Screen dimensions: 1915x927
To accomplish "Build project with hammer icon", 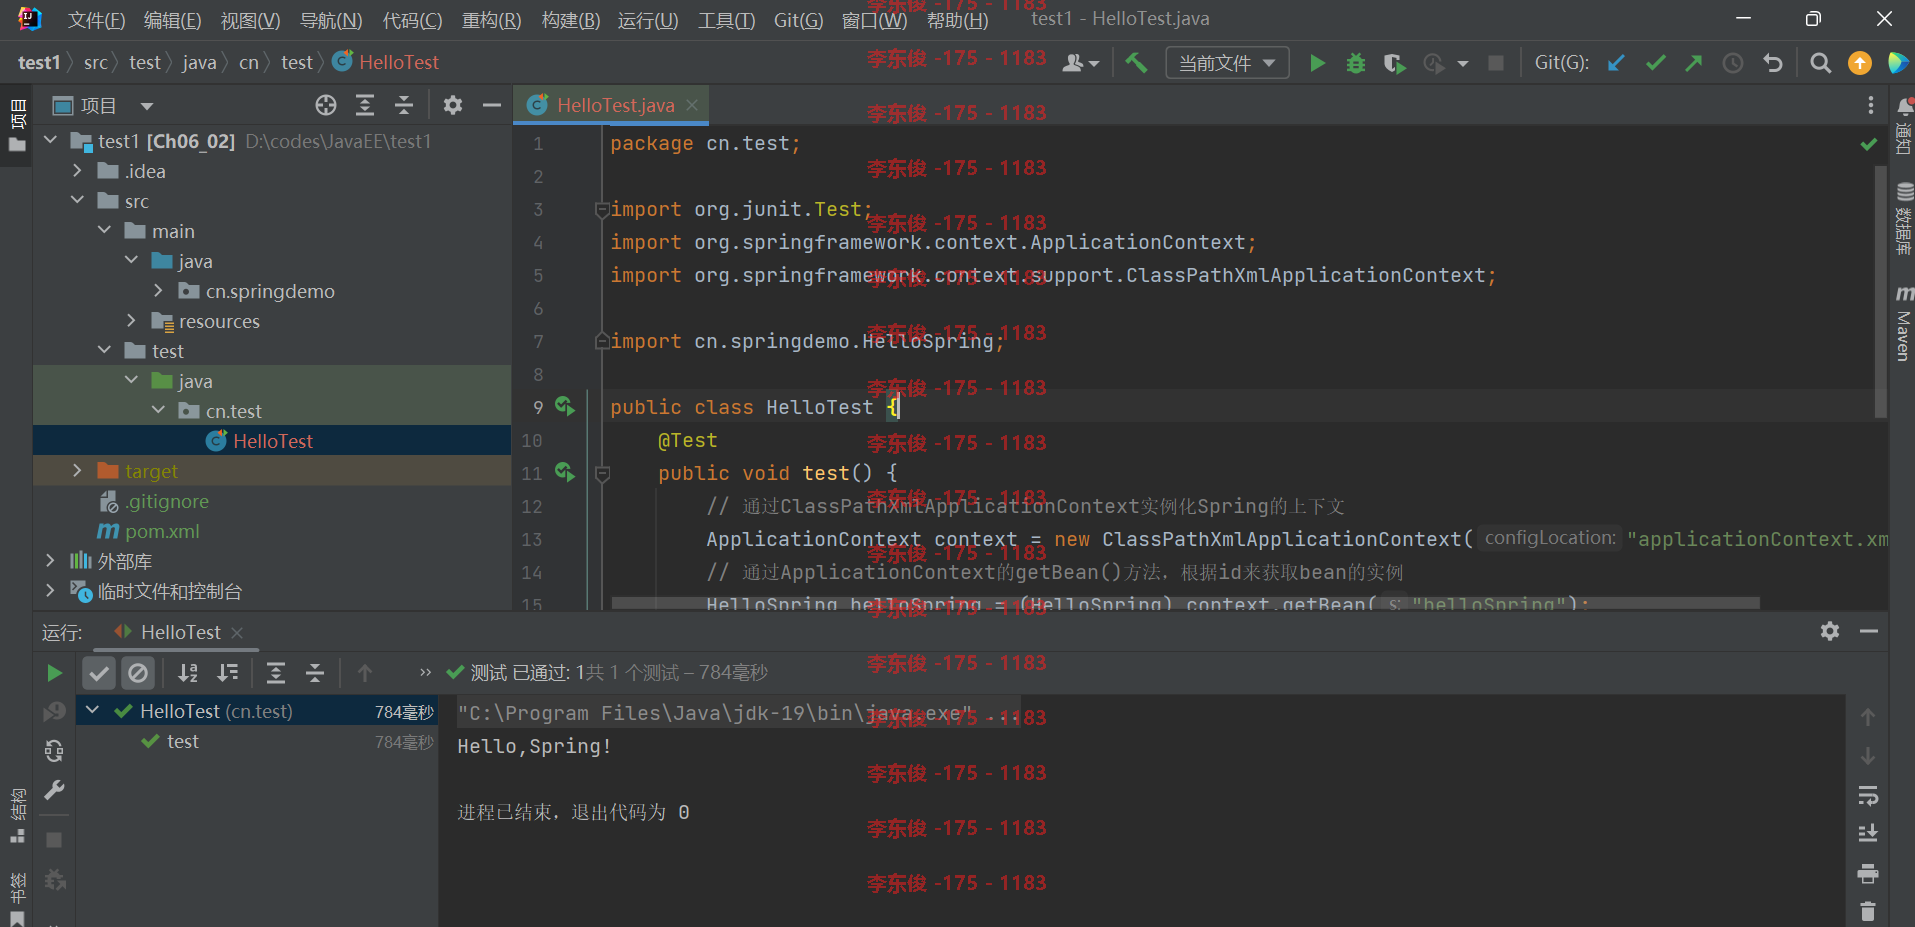I will (x=1136, y=63).
